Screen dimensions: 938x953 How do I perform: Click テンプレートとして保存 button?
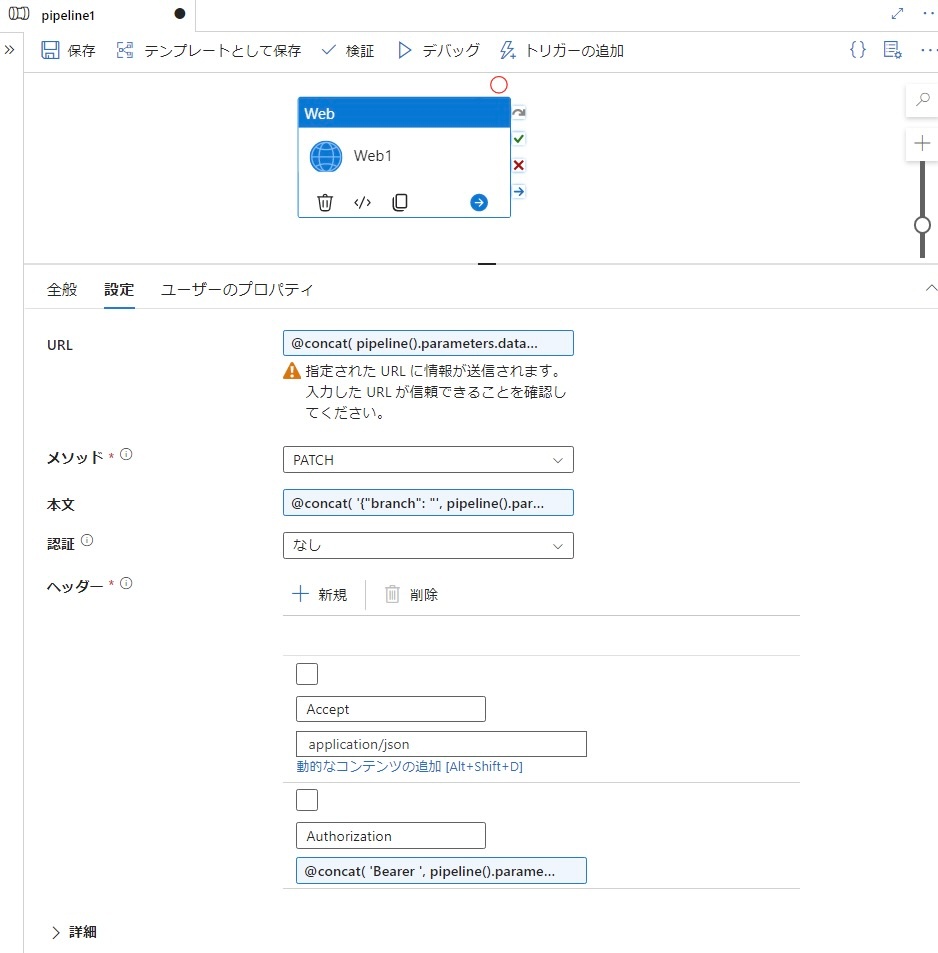(209, 50)
